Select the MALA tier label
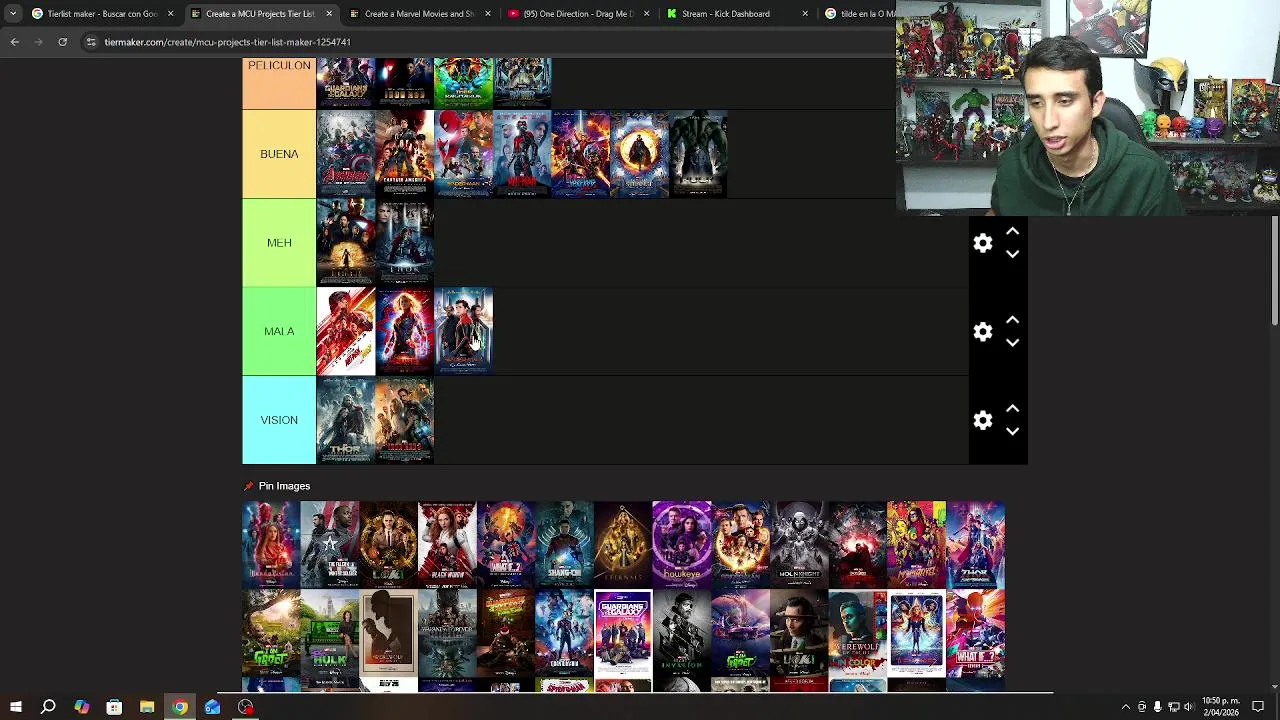The height and width of the screenshot is (720, 1280). click(x=279, y=331)
